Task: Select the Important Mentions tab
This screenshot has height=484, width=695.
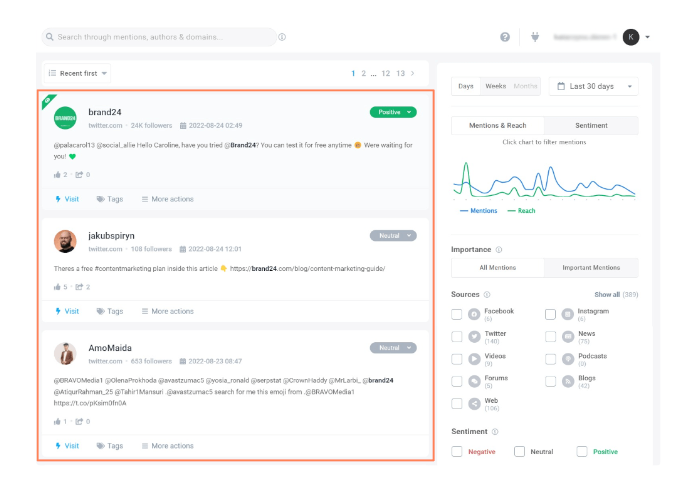Action: pos(591,268)
